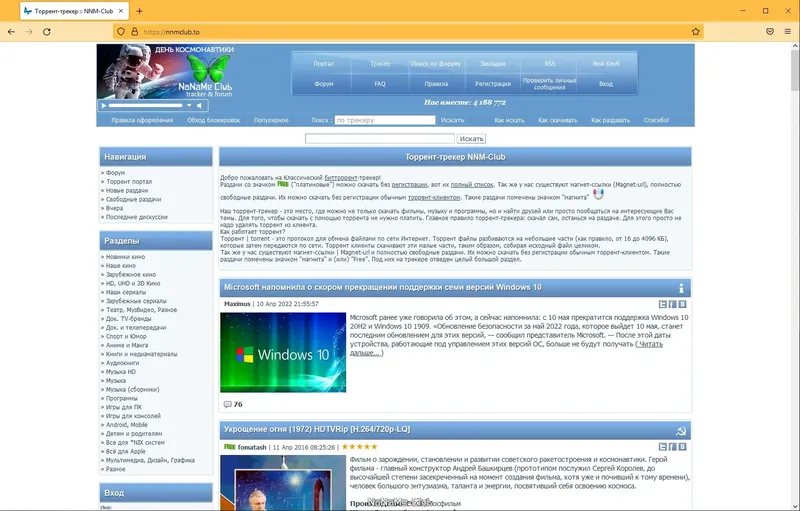The image size is (800, 511).
Task: Open RSS menu item
Action: (549, 64)
